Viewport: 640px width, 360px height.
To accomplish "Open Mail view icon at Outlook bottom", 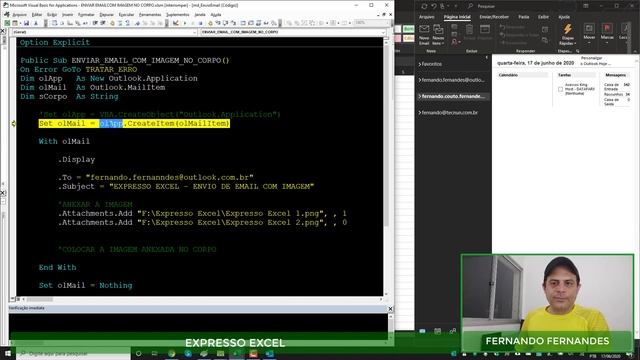I will (x=422, y=331).
